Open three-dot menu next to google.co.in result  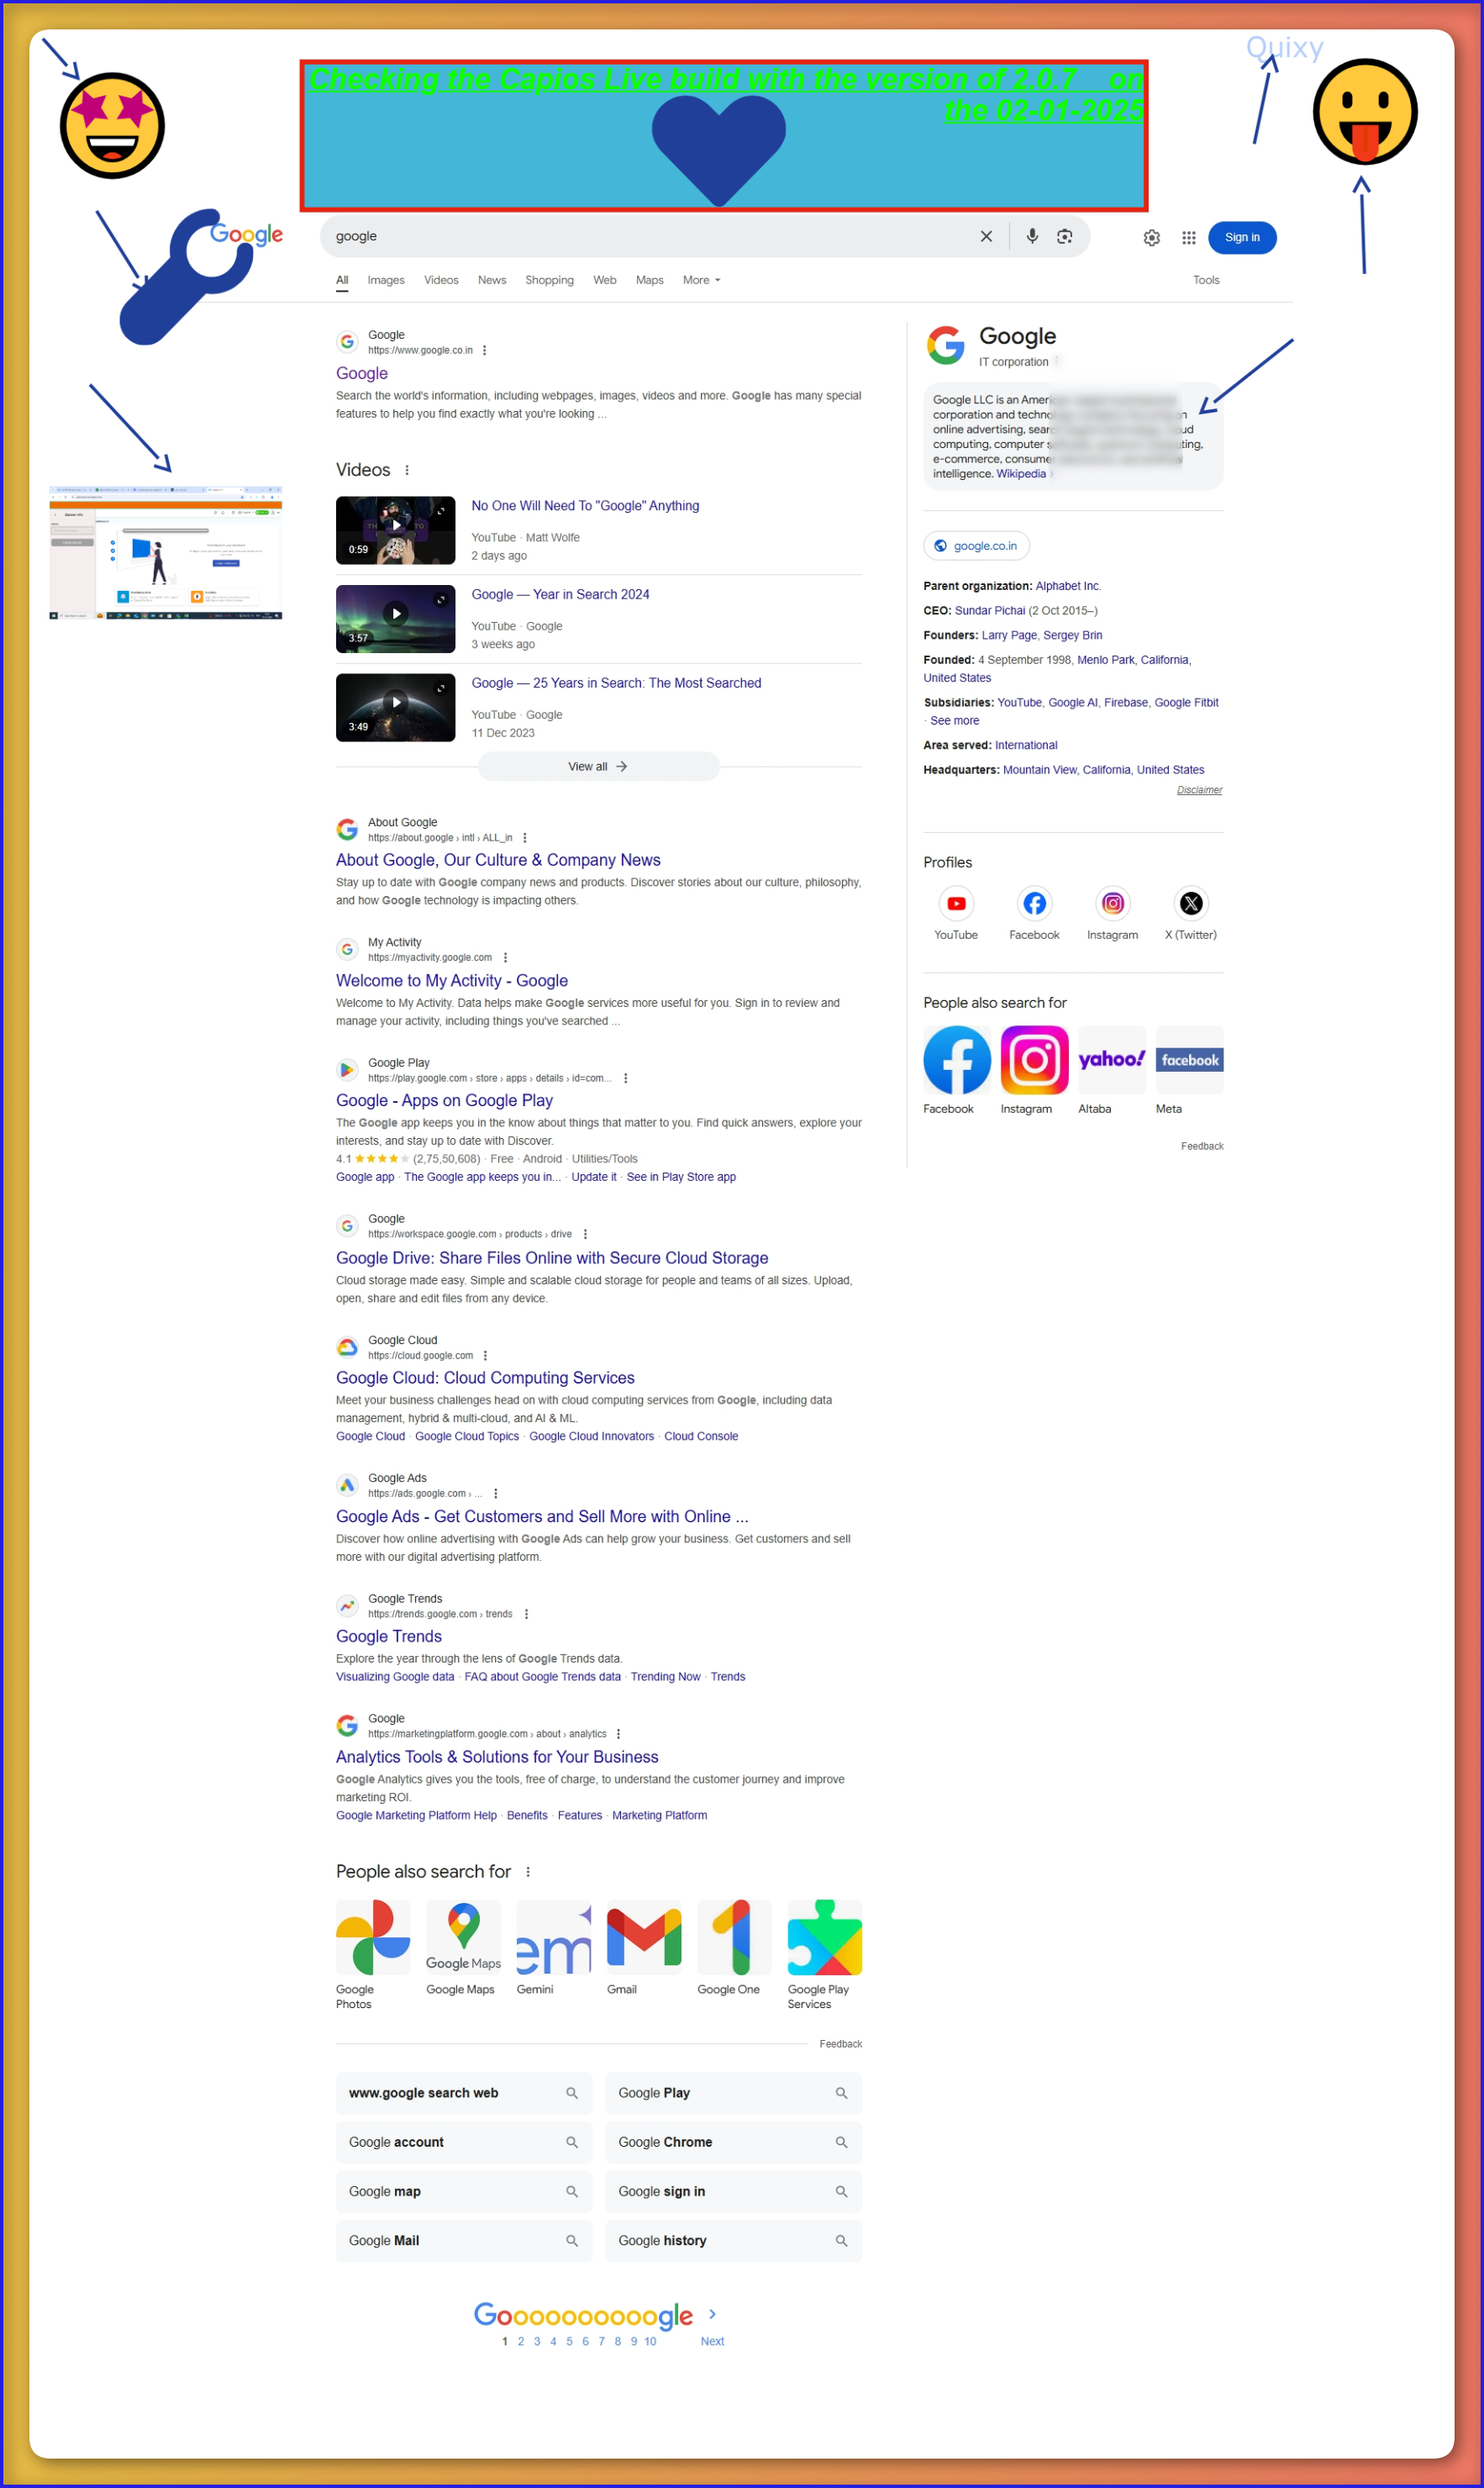point(485,350)
